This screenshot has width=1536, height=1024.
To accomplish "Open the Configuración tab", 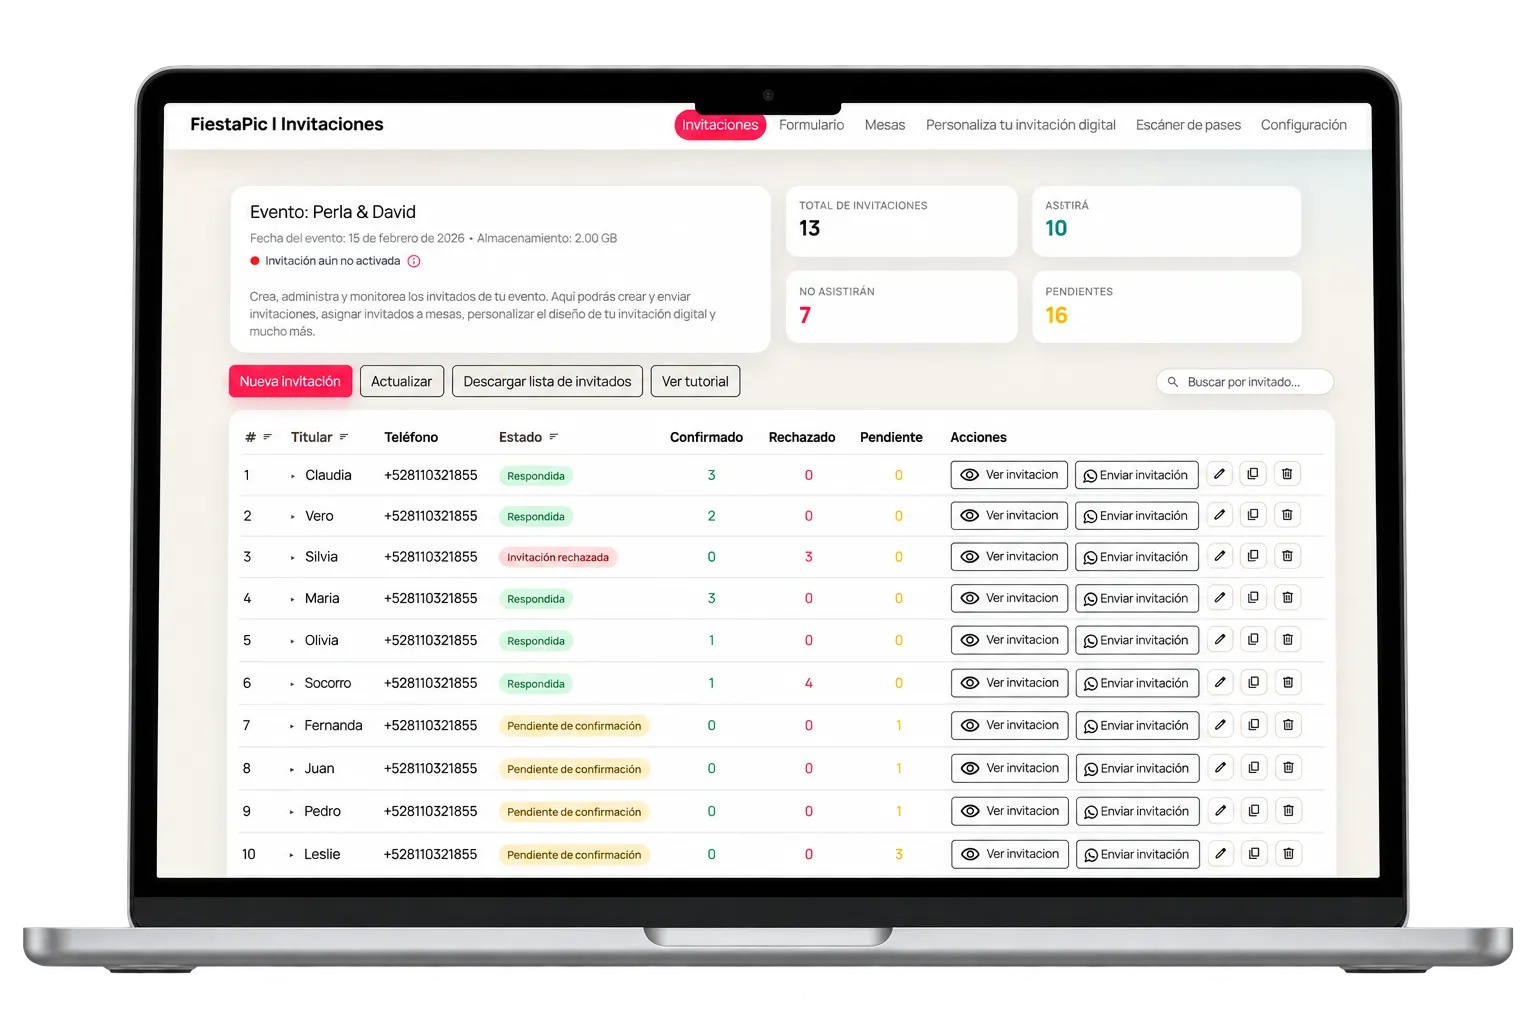I will coord(1304,125).
